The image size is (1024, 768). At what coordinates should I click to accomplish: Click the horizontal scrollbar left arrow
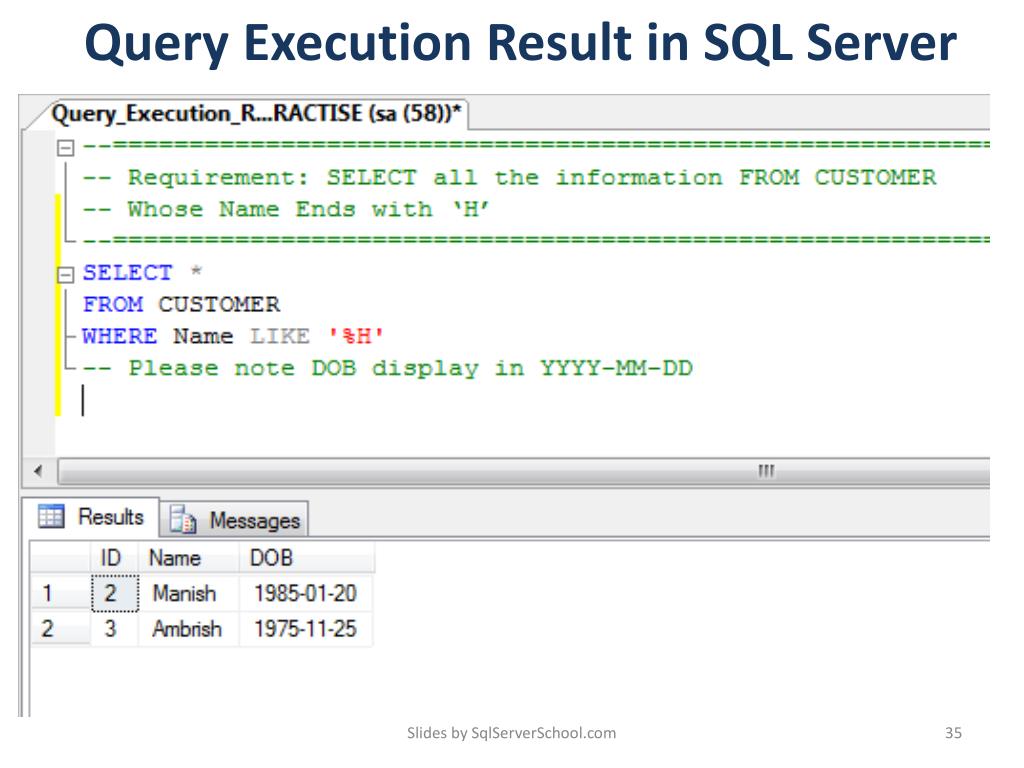click(x=39, y=471)
